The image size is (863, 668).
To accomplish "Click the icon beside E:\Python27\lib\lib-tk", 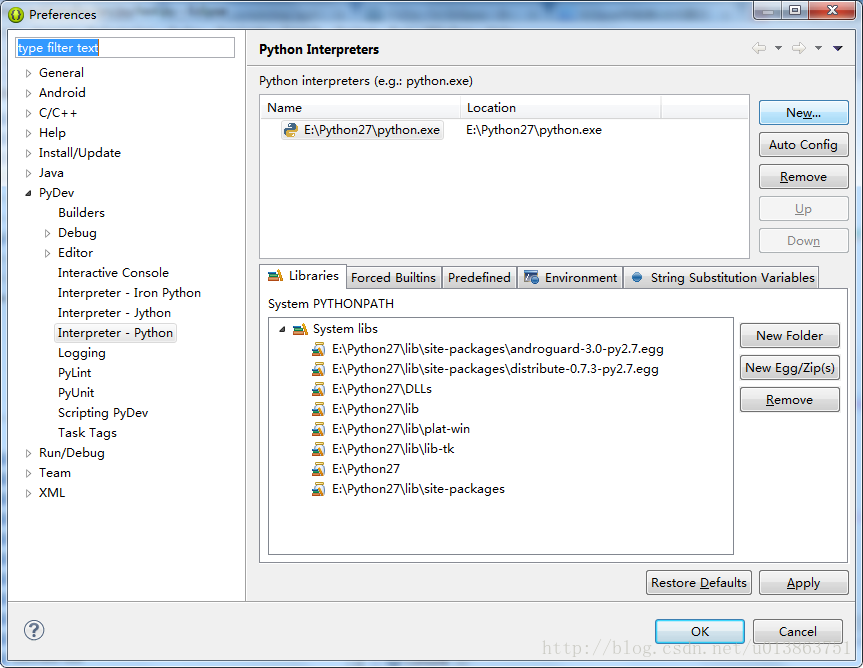I will click(318, 449).
